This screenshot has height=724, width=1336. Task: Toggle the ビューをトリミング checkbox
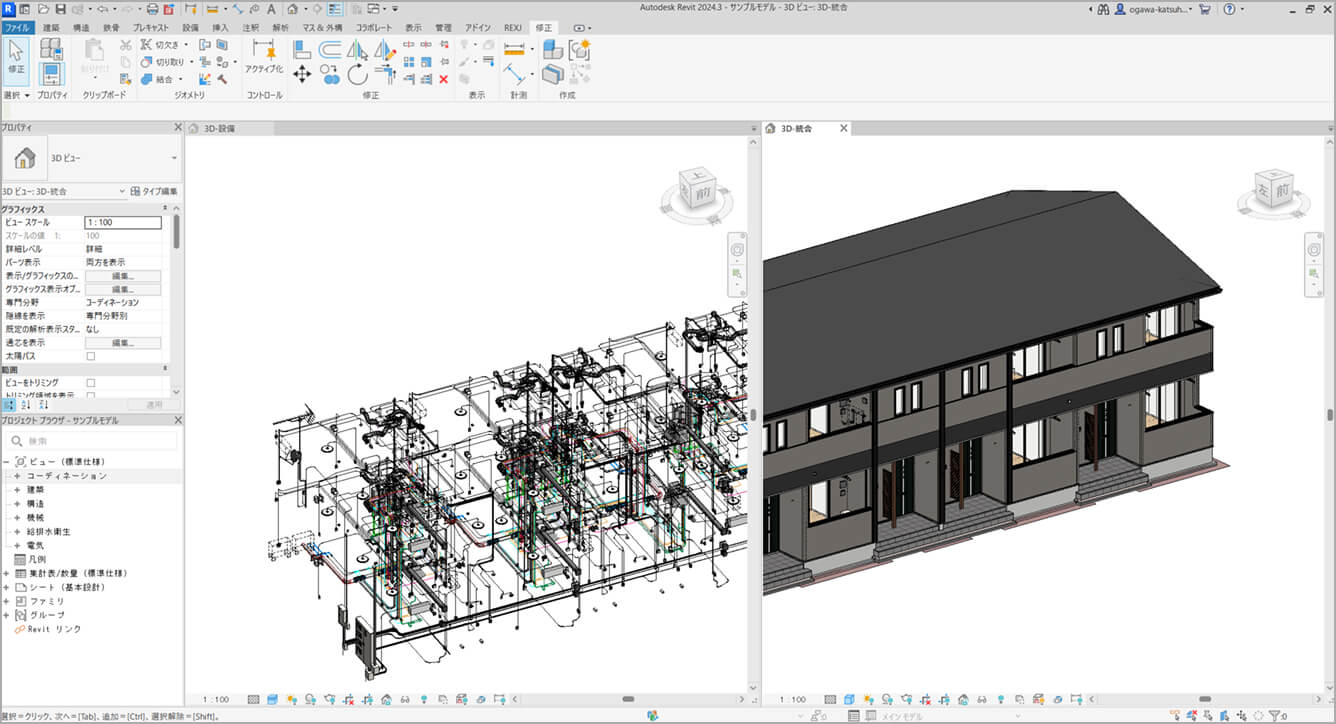[x=91, y=383]
